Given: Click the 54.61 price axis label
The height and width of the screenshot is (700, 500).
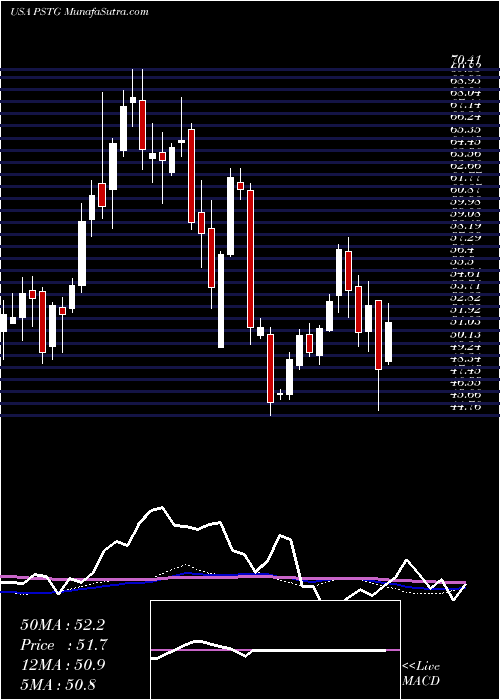Looking at the screenshot, I should (466, 275).
